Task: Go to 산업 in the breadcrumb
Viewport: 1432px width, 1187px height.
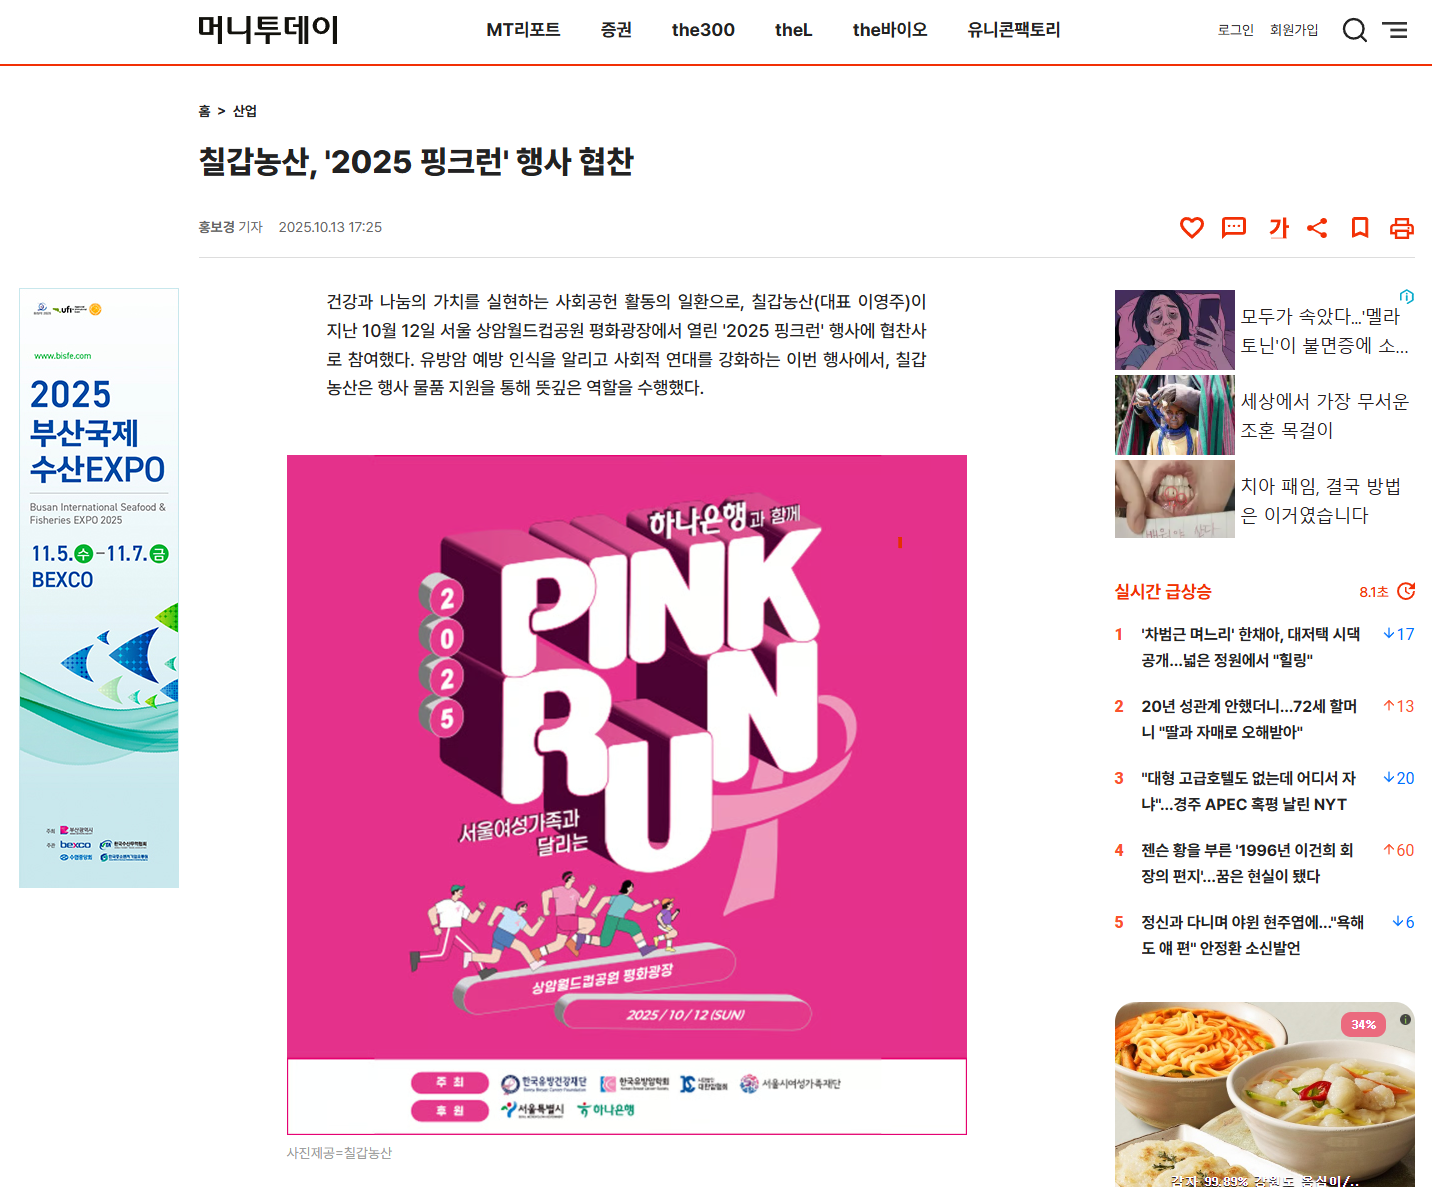Action: point(245,111)
